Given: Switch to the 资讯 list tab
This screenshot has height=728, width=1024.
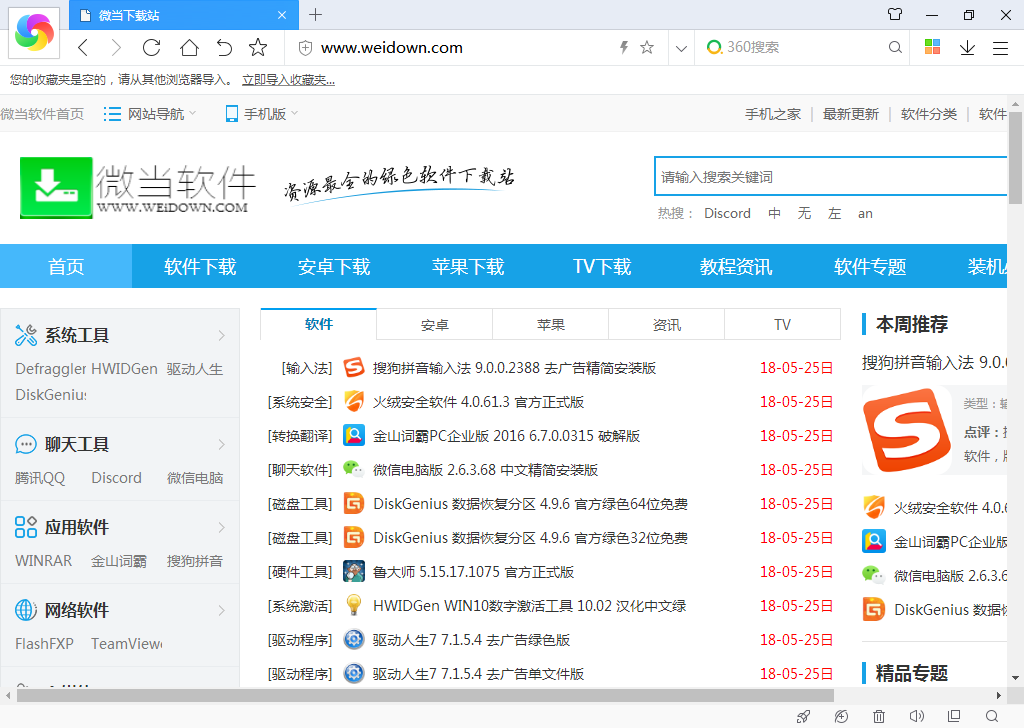Looking at the screenshot, I should [x=666, y=324].
